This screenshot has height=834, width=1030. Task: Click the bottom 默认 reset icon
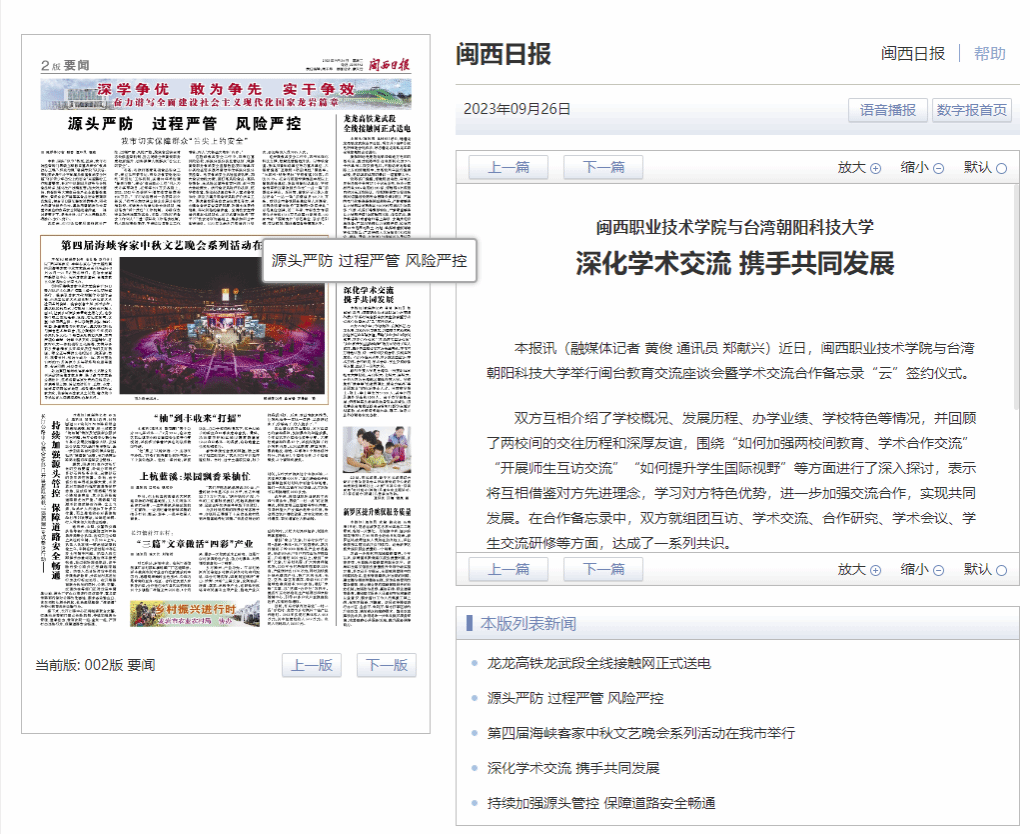pyautogui.click(x=1001, y=570)
